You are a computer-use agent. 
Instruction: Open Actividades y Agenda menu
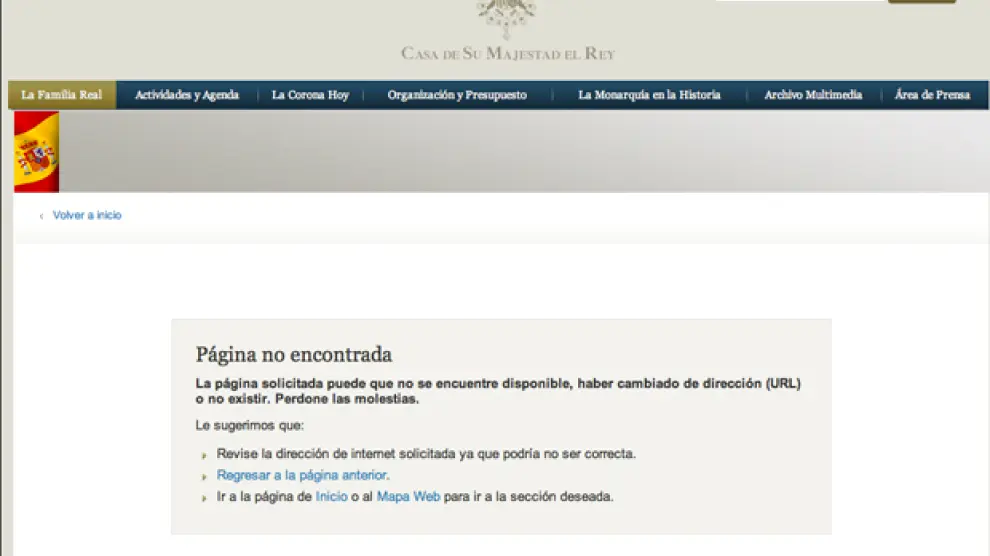(187, 95)
